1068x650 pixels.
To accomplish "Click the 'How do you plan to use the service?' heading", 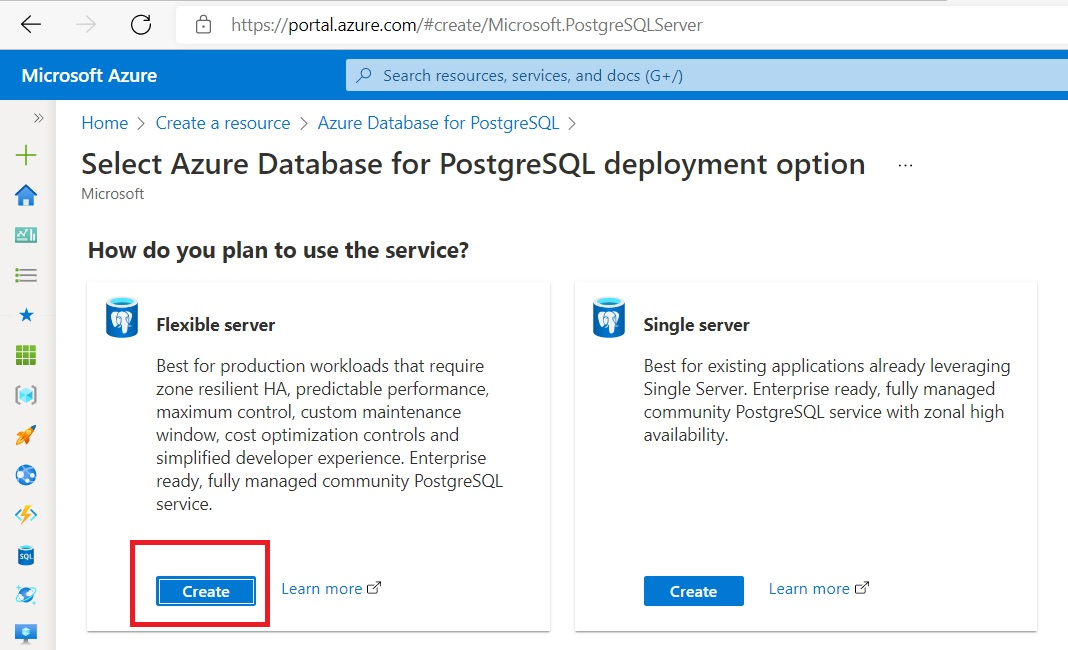I will (278, 250).
